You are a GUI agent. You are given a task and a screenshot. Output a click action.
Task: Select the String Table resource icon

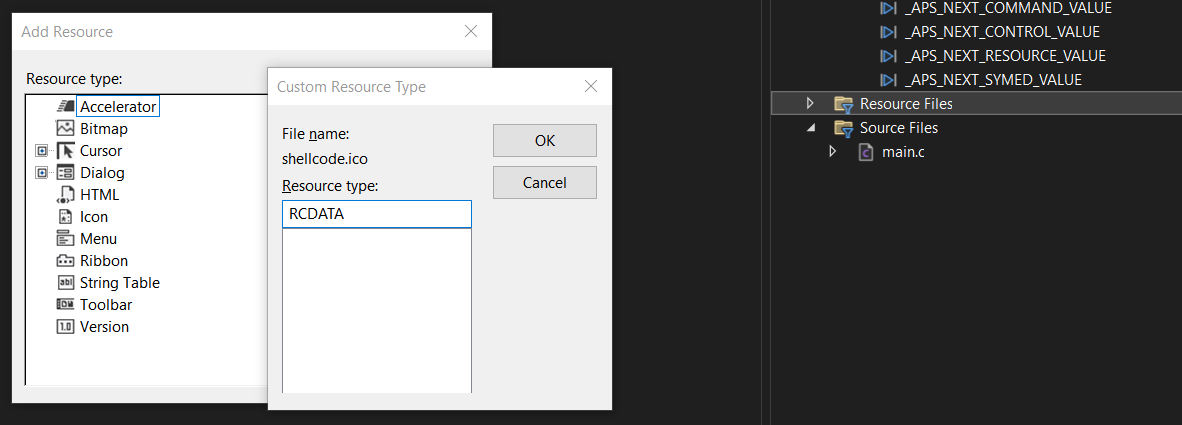point(66,283)
